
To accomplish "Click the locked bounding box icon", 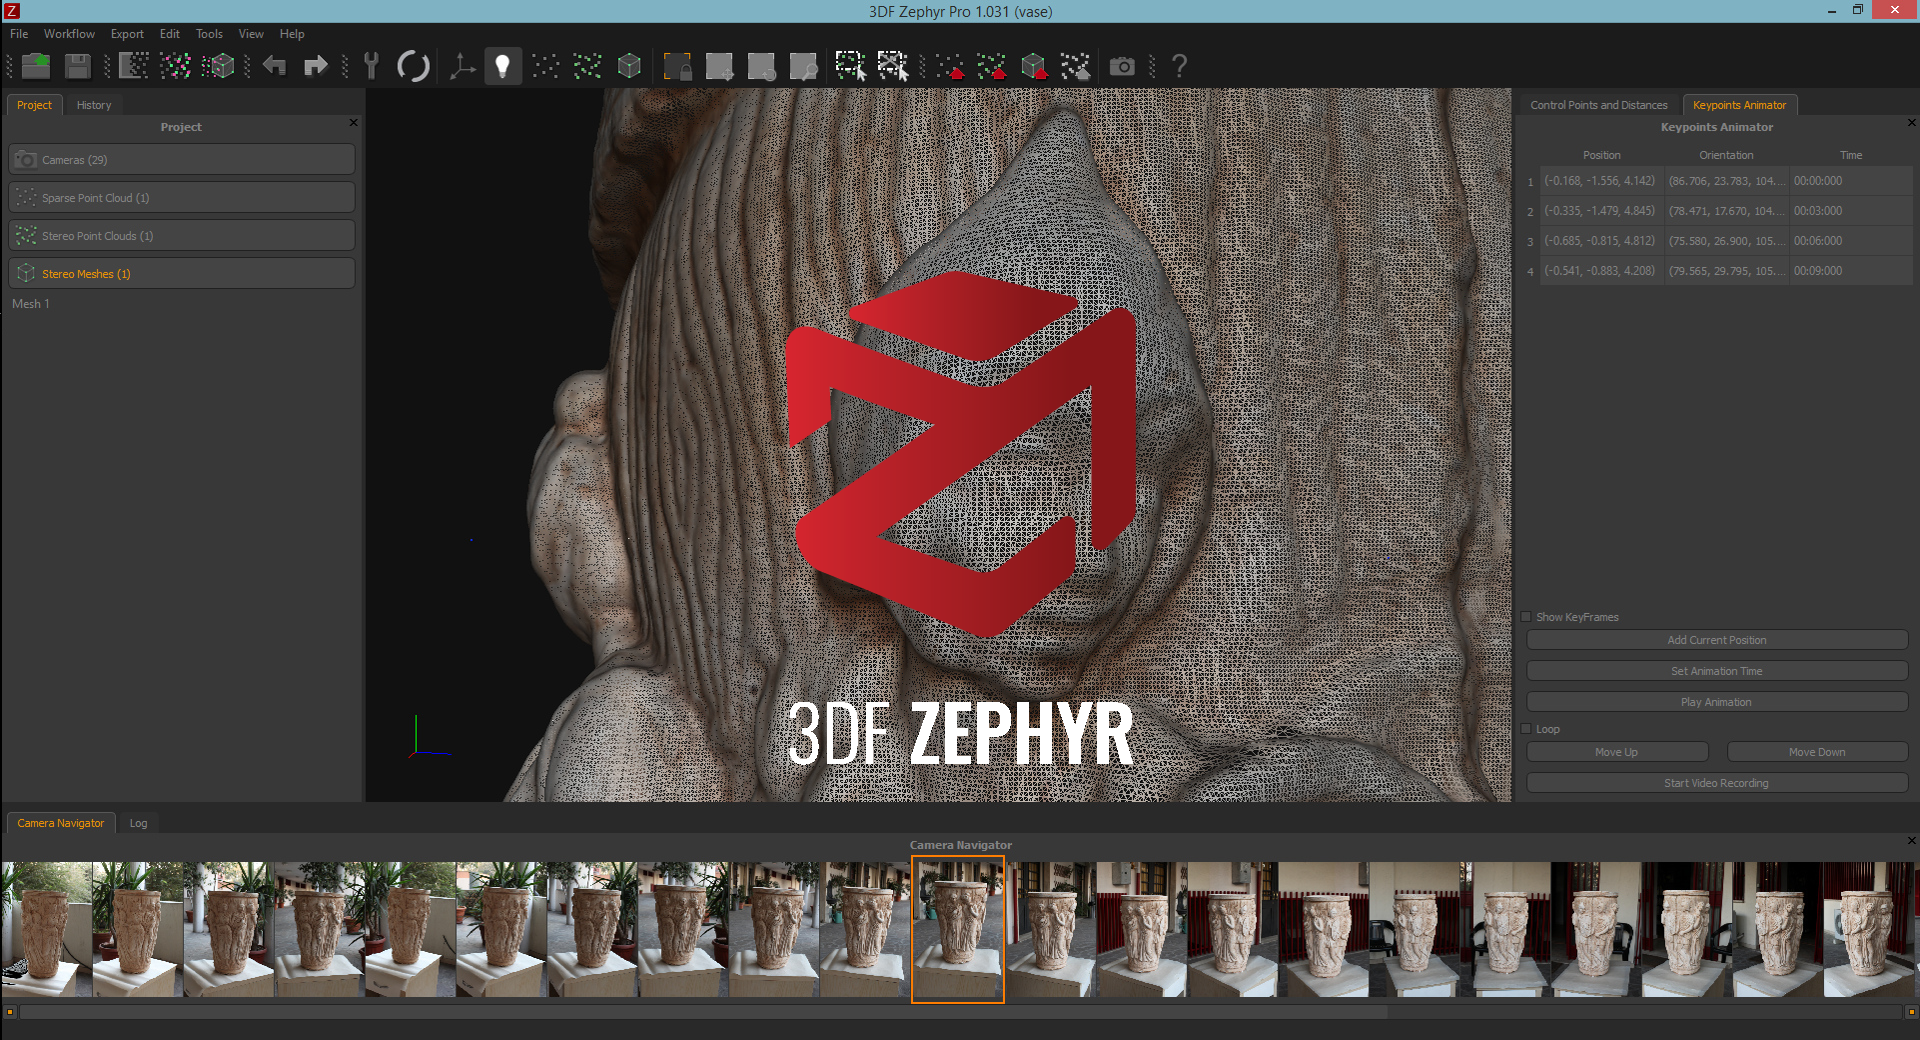I will point(677,66).
